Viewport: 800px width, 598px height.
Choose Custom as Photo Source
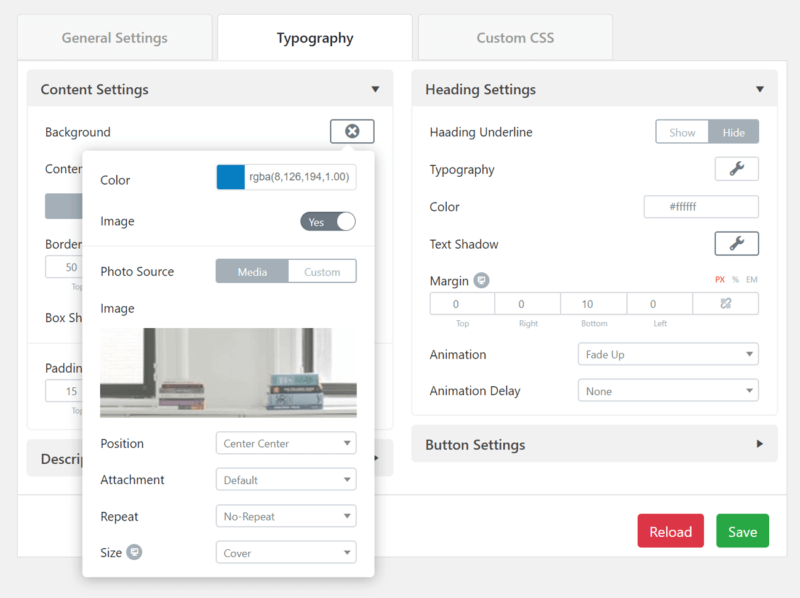point(322,271)
